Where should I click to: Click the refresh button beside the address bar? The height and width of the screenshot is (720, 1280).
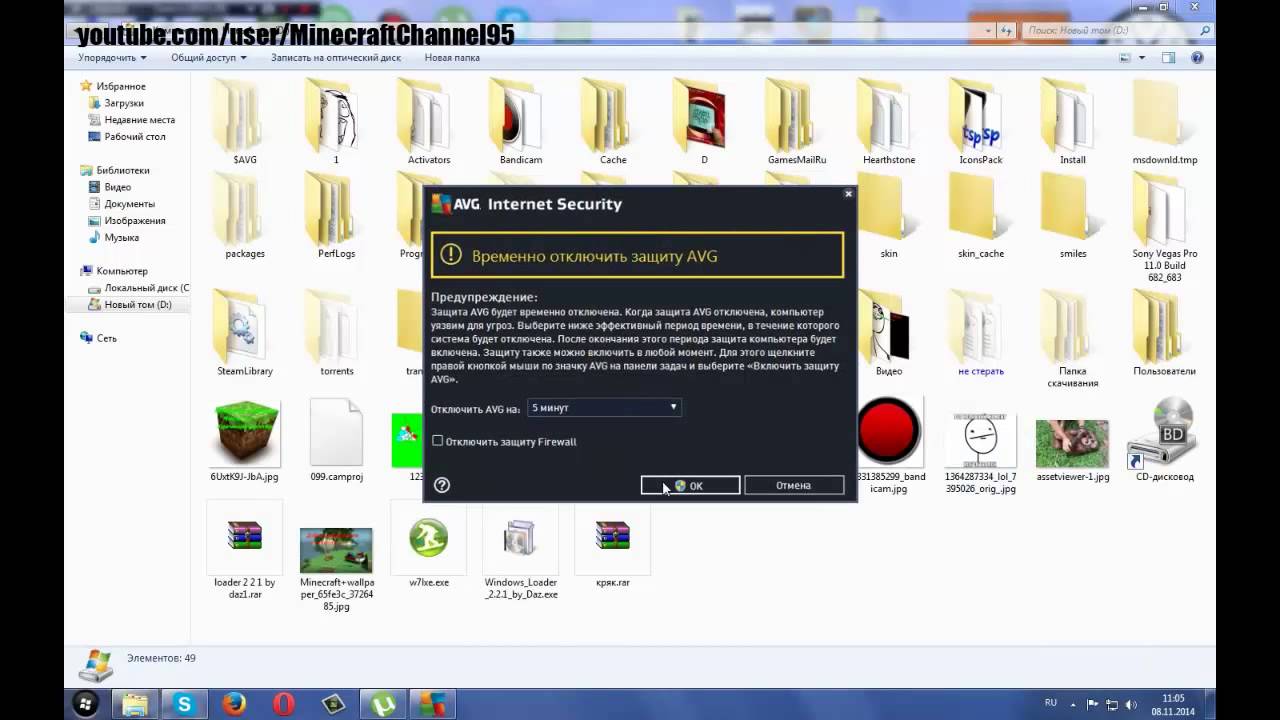(x=1005, y=31)
